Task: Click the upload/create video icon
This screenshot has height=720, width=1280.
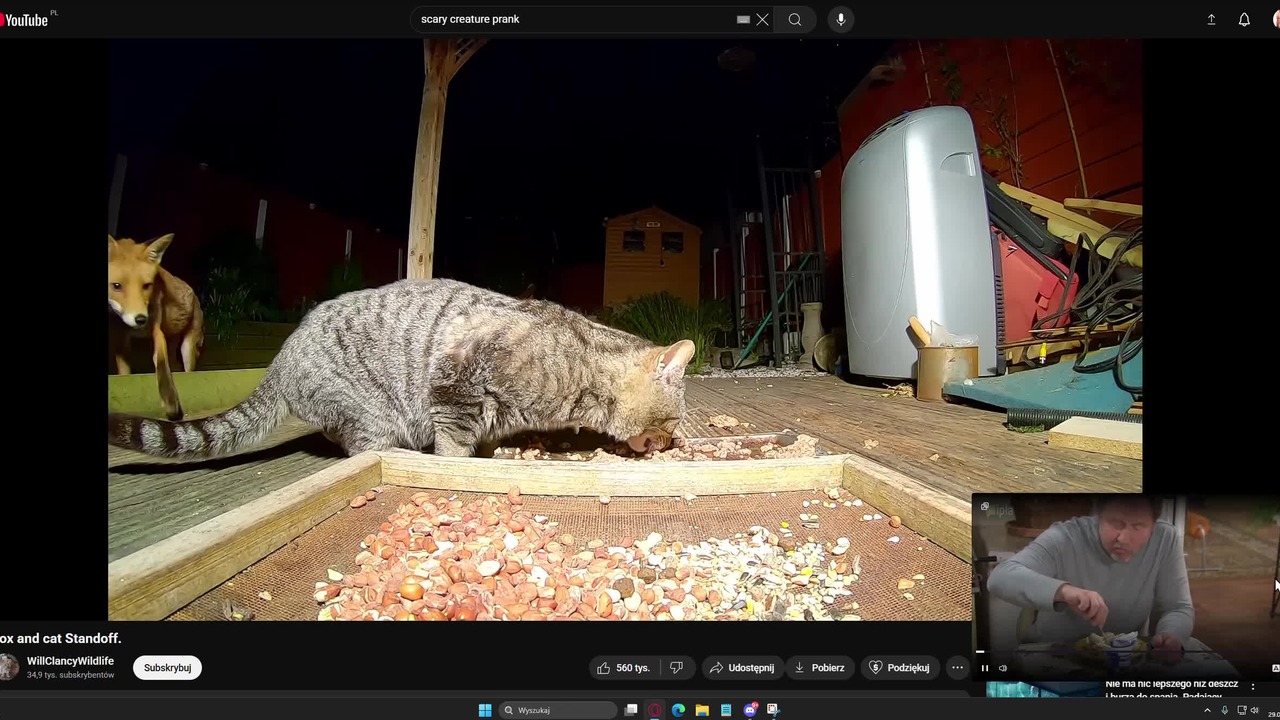Action: 1211,19
